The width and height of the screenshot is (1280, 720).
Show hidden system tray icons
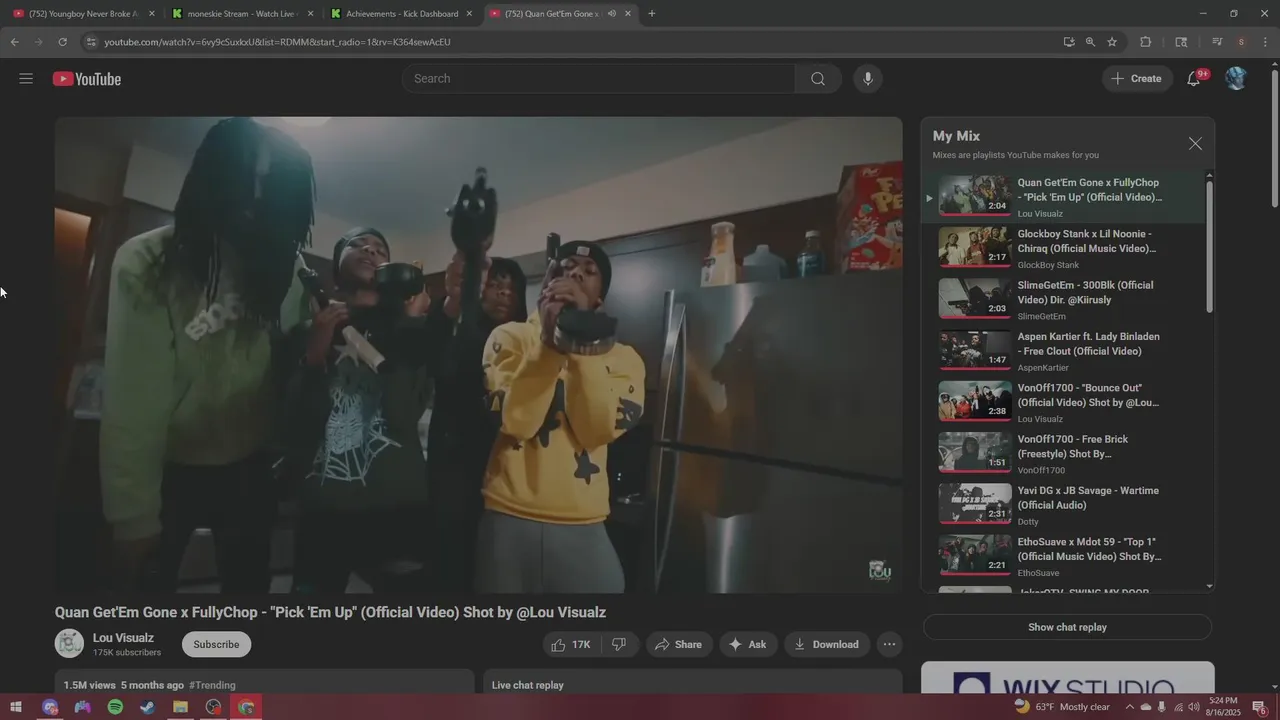tap(1130, 707)
